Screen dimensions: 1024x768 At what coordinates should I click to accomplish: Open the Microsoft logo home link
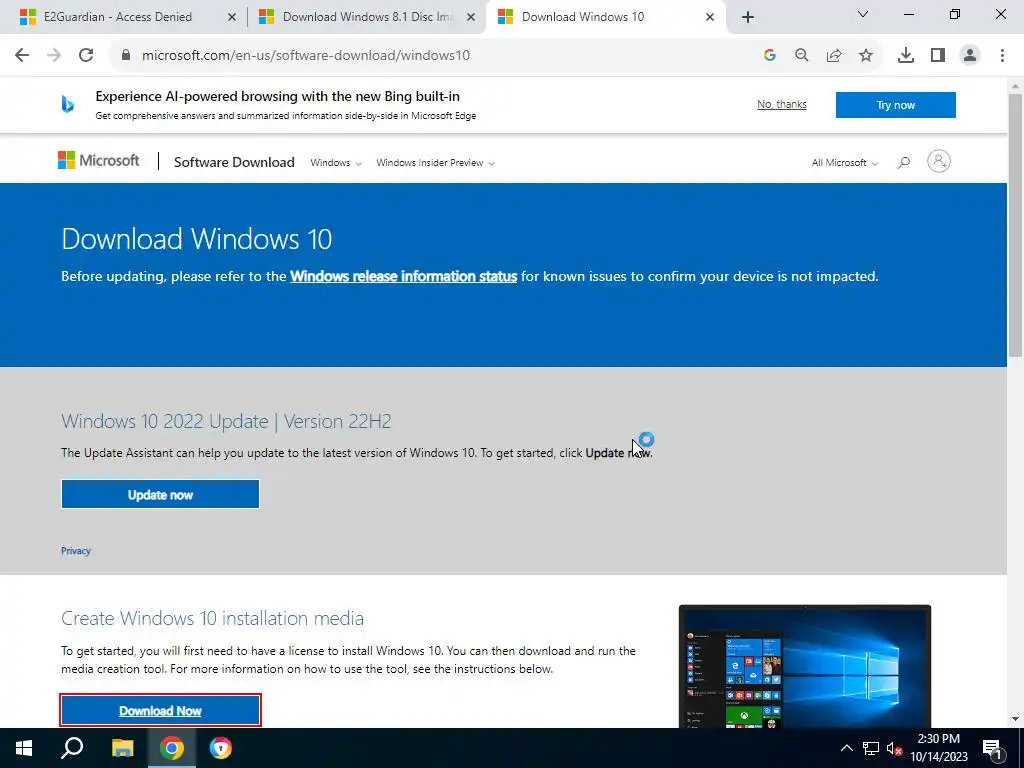(x=99, y=161)
